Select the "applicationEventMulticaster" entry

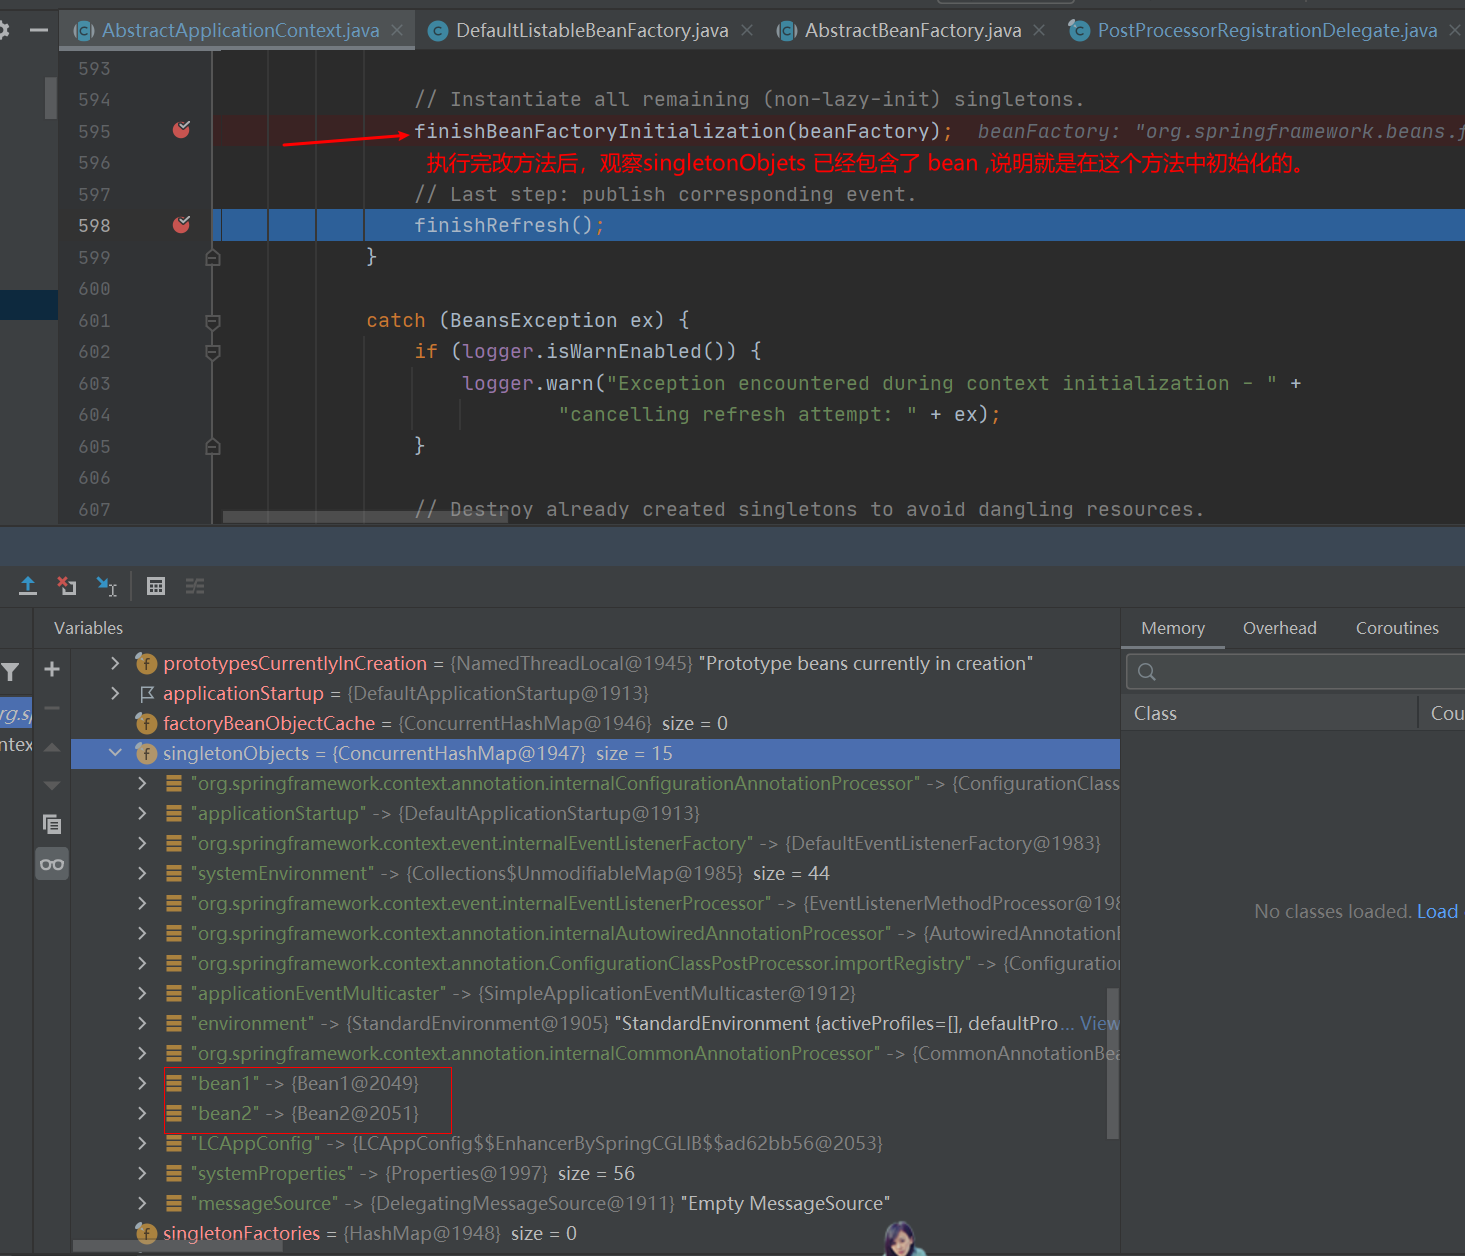595,993
